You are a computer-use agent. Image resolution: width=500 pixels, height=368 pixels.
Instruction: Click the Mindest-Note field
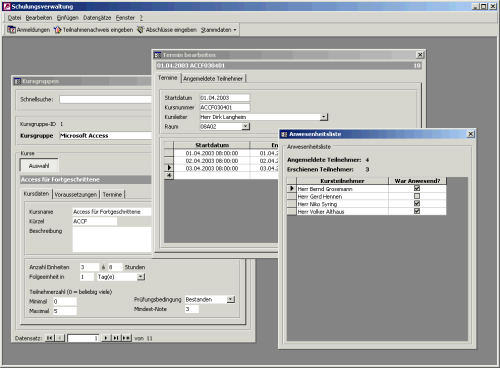(x=192, y=309)
